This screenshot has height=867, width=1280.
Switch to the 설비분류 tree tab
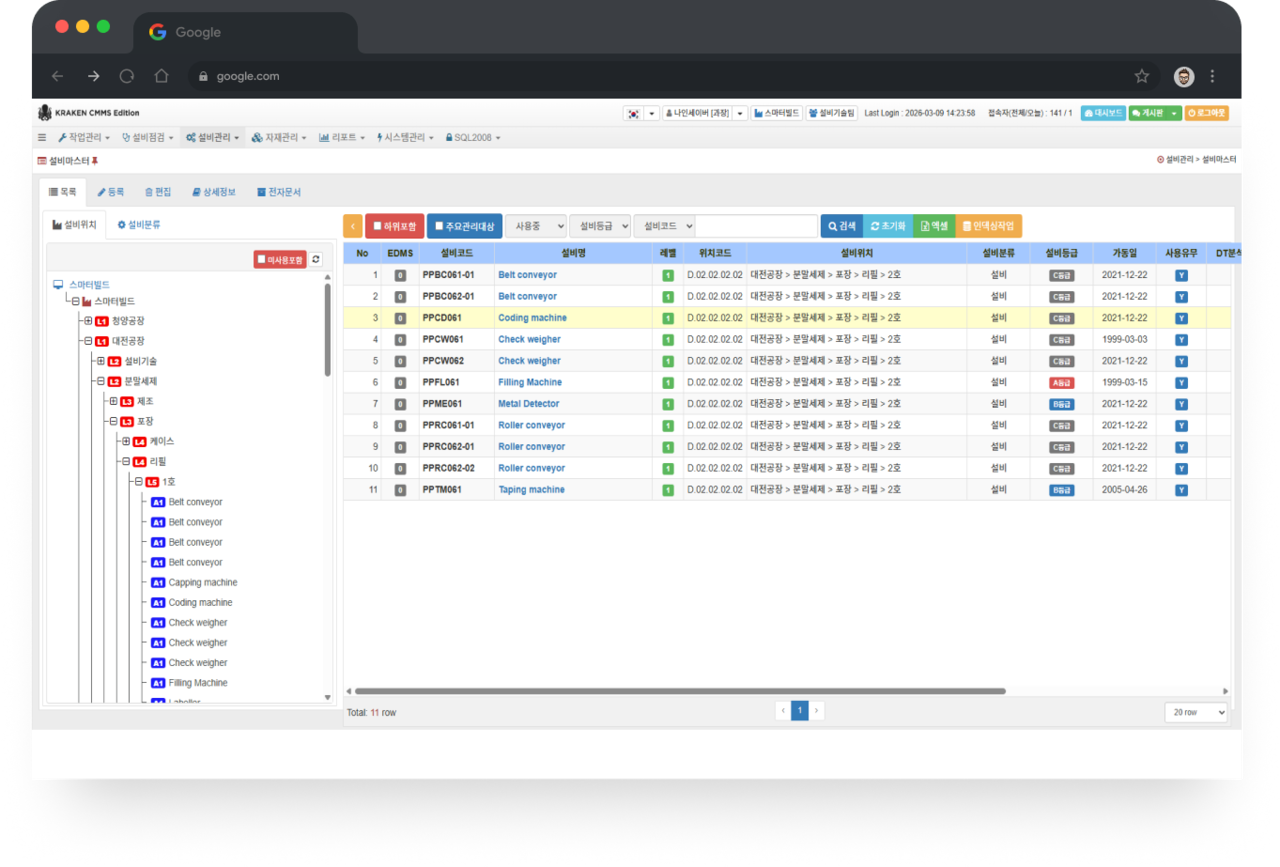tap(139, 225)
